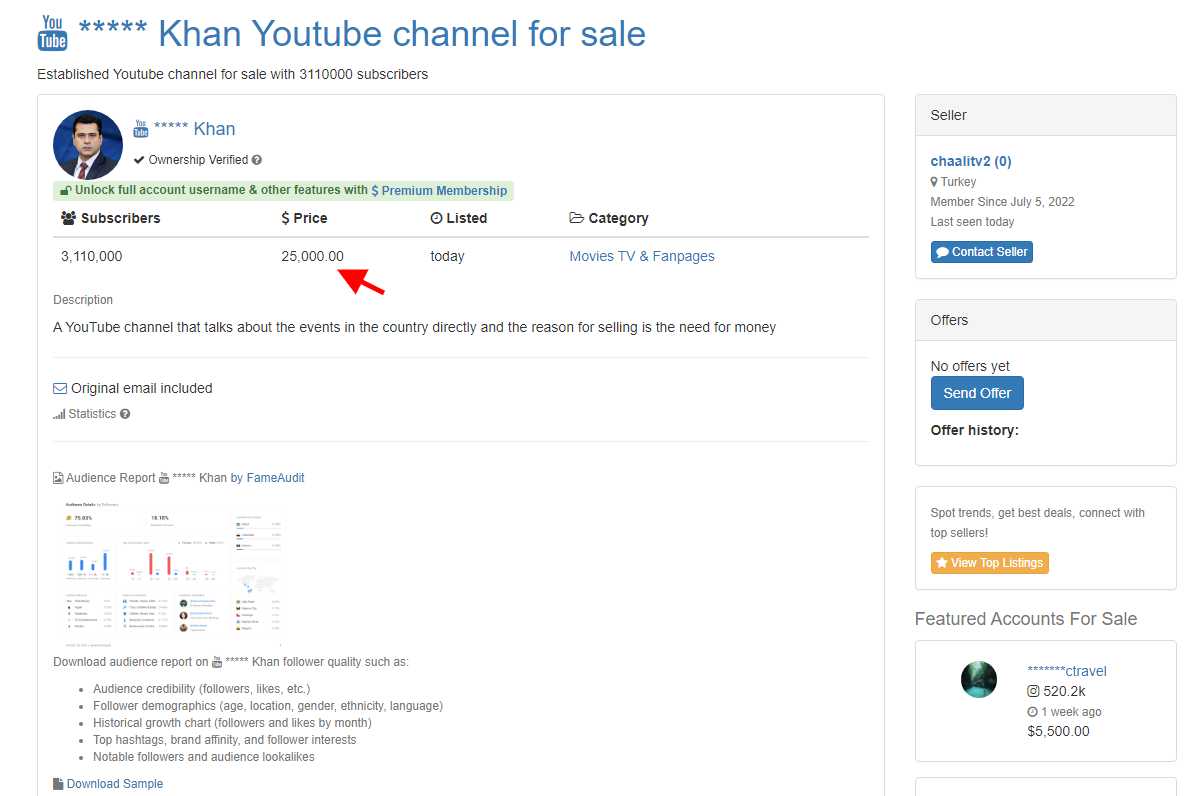The width and height of the screenshot is (1187, 796).
Task: Click the folder icon next to Category
Action: click(x=576, y=218)
